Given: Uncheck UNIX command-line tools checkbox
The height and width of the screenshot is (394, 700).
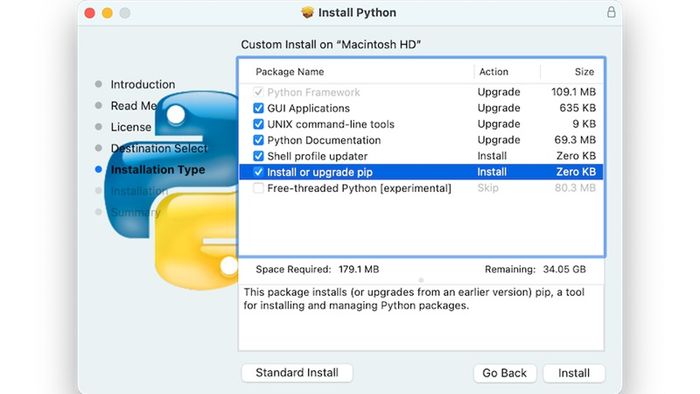Looking at the screenshot, I should point(258,124).
